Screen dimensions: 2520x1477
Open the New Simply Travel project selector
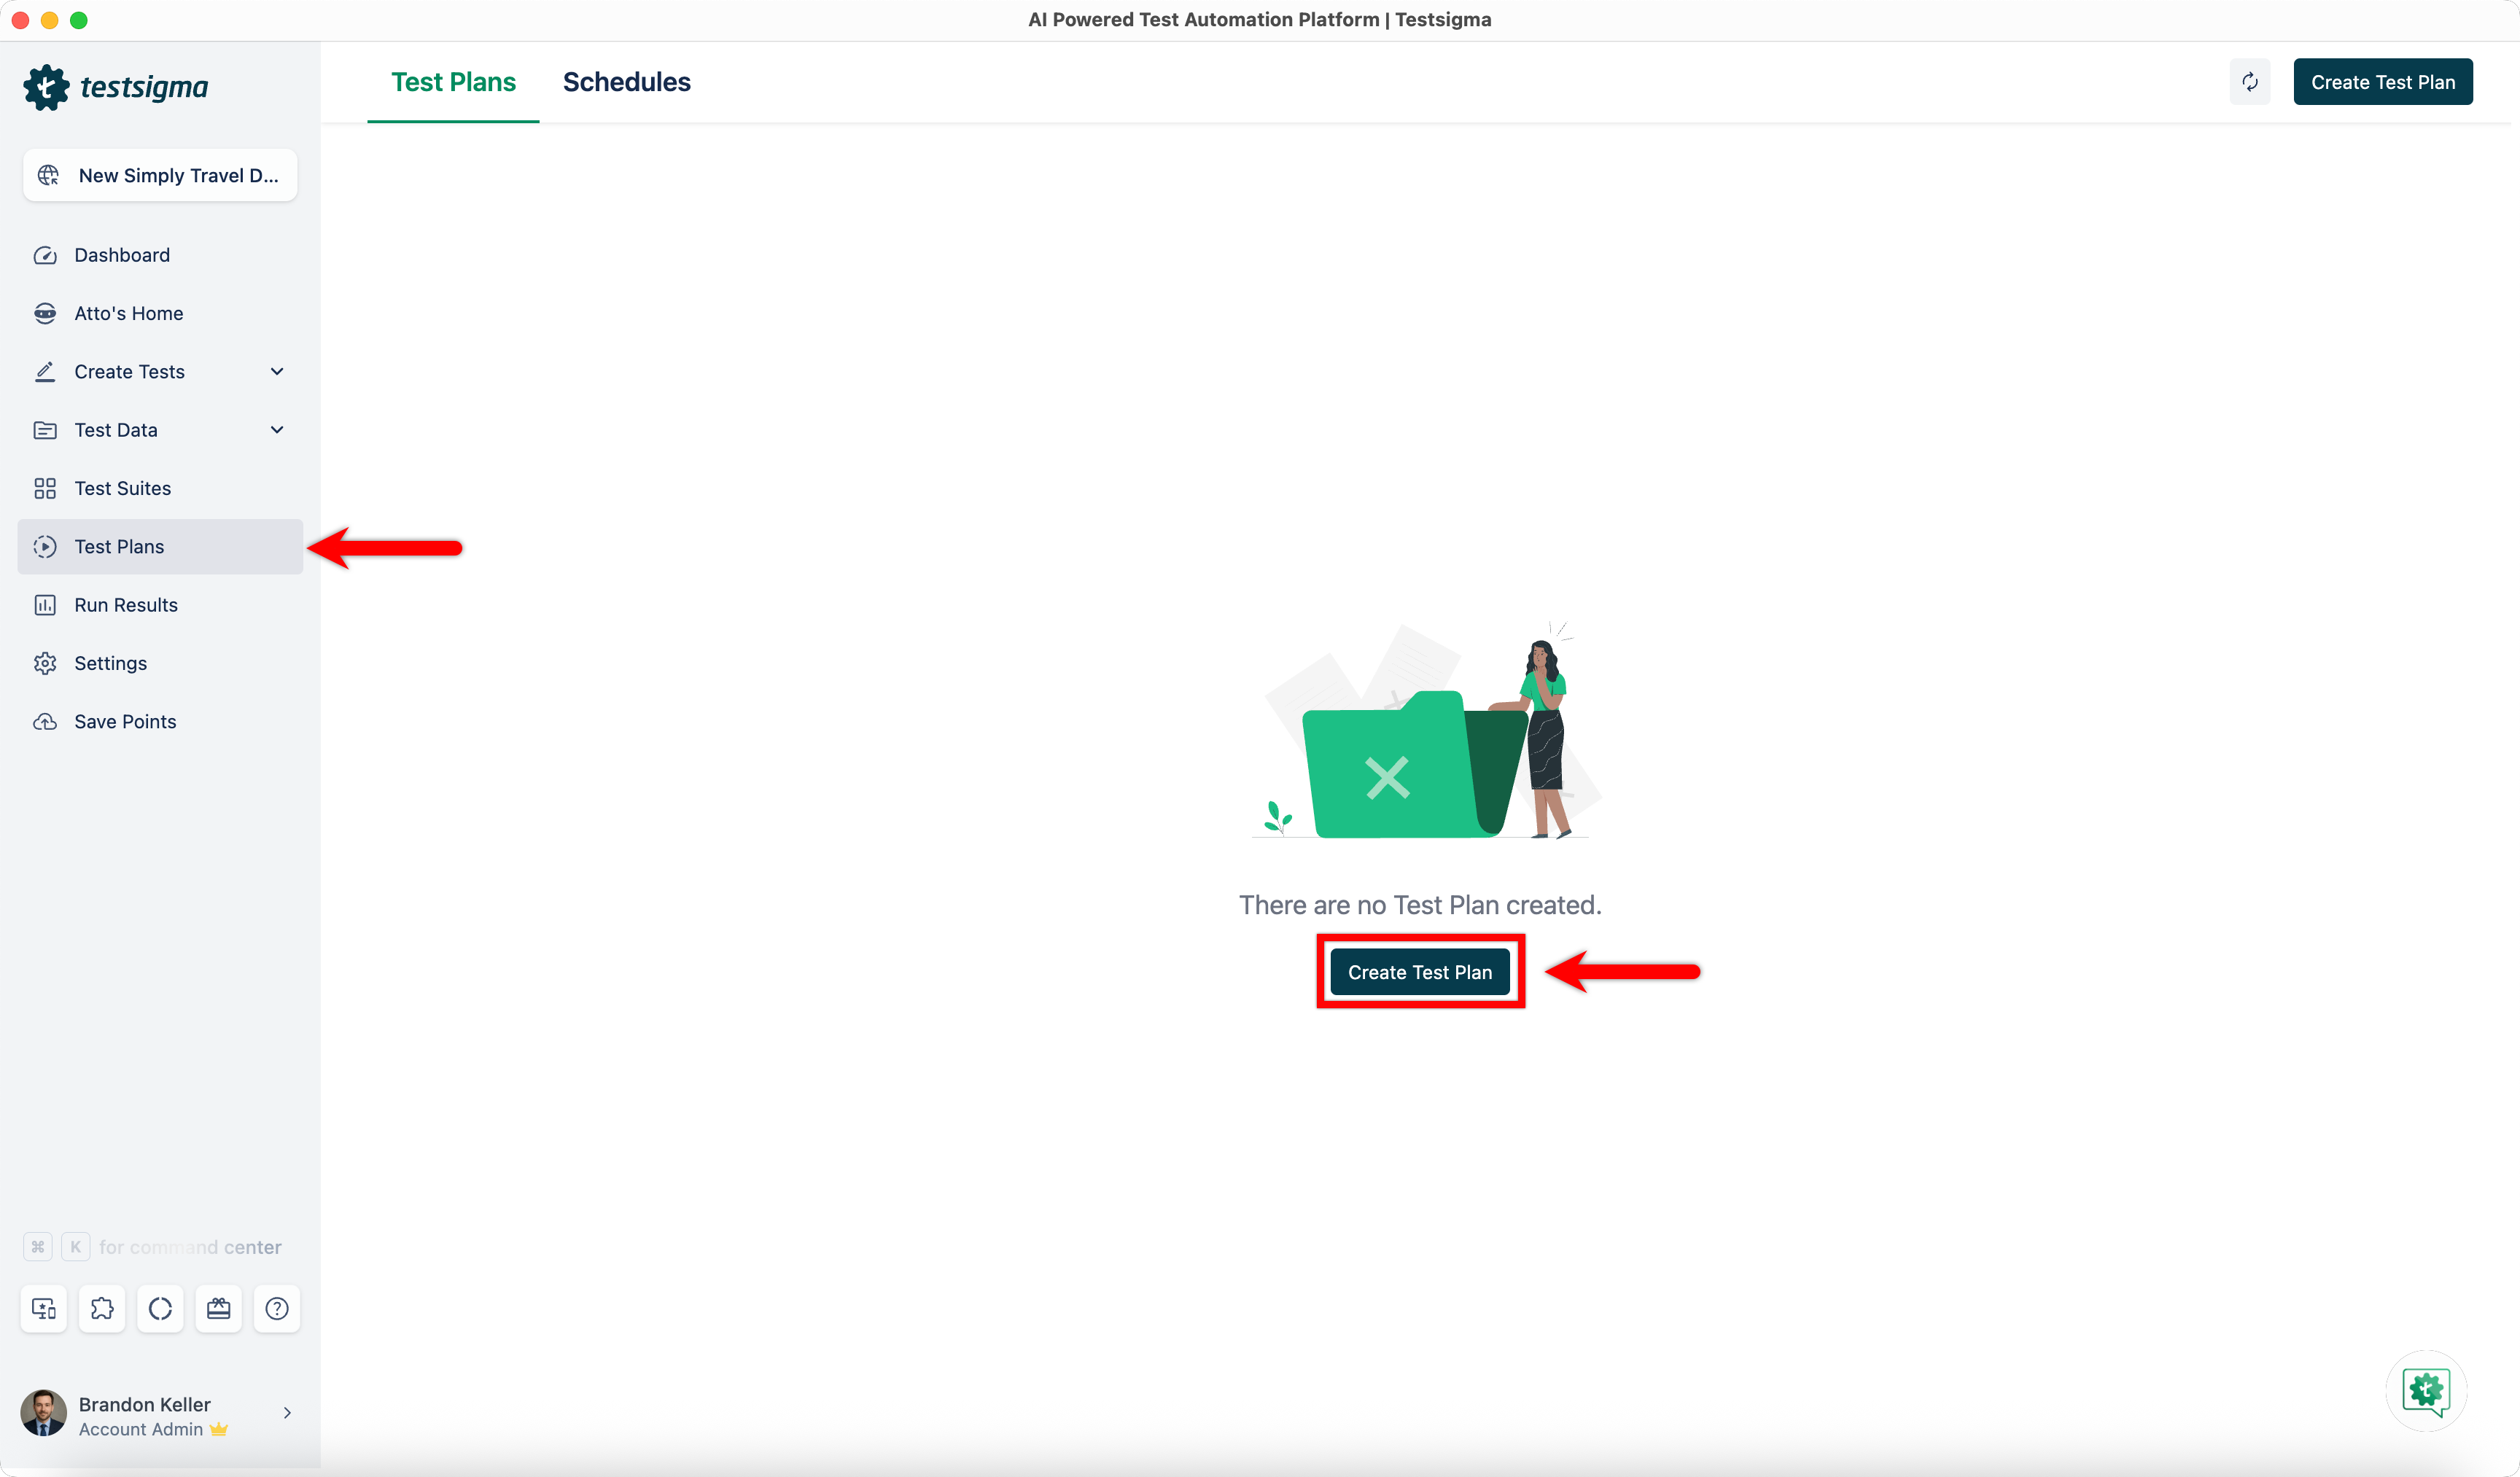click(160, 175)
